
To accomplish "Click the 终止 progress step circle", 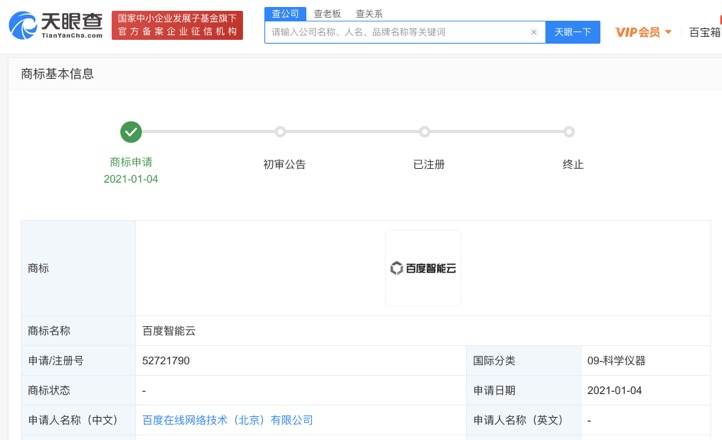I will click(x=569, y=132).
